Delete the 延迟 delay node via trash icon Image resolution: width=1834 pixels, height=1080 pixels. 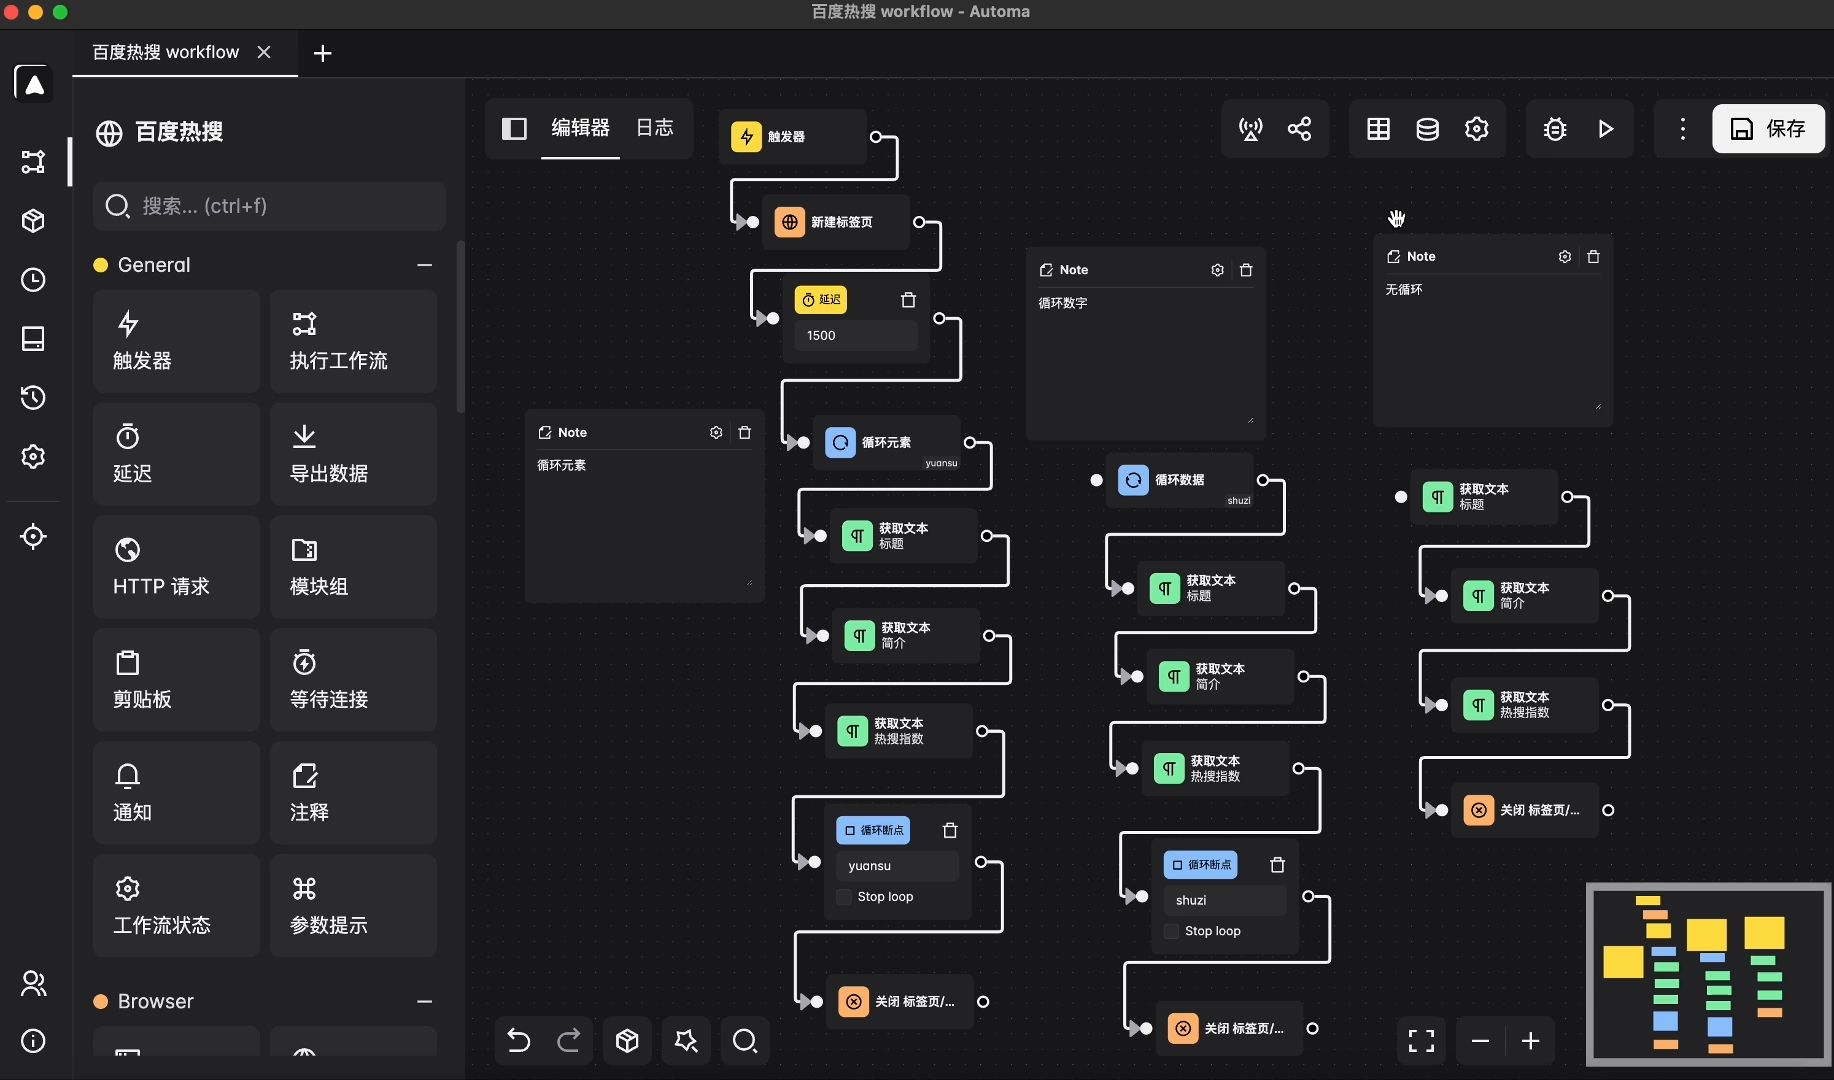click(x=908, y=300)
